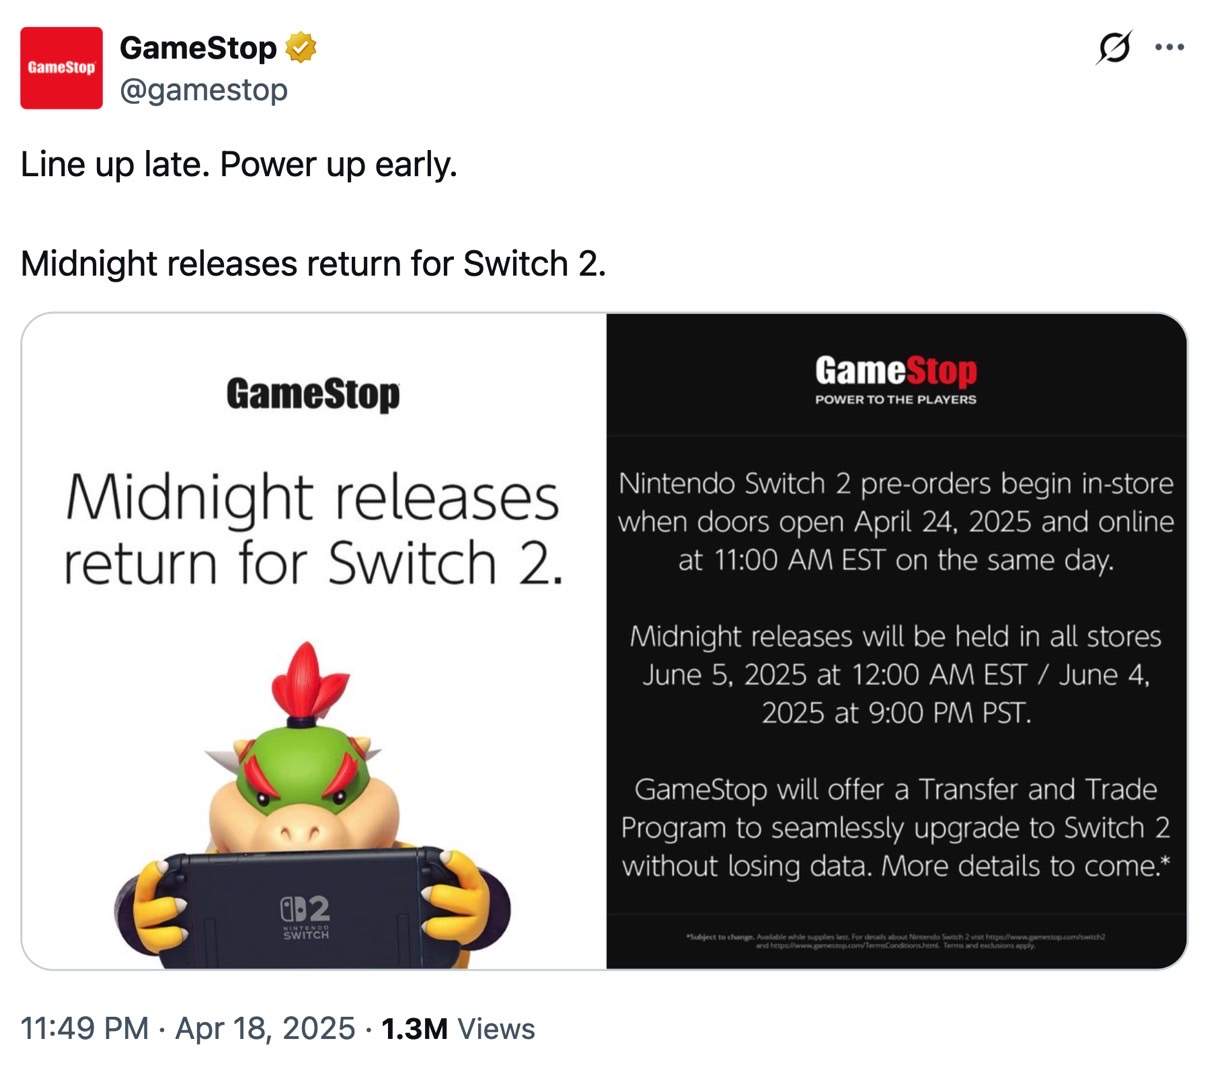The height and width of the screenshot is (1066, 1221).
Task: Click the gold verified badge beside GameStop
Action: 301,47
